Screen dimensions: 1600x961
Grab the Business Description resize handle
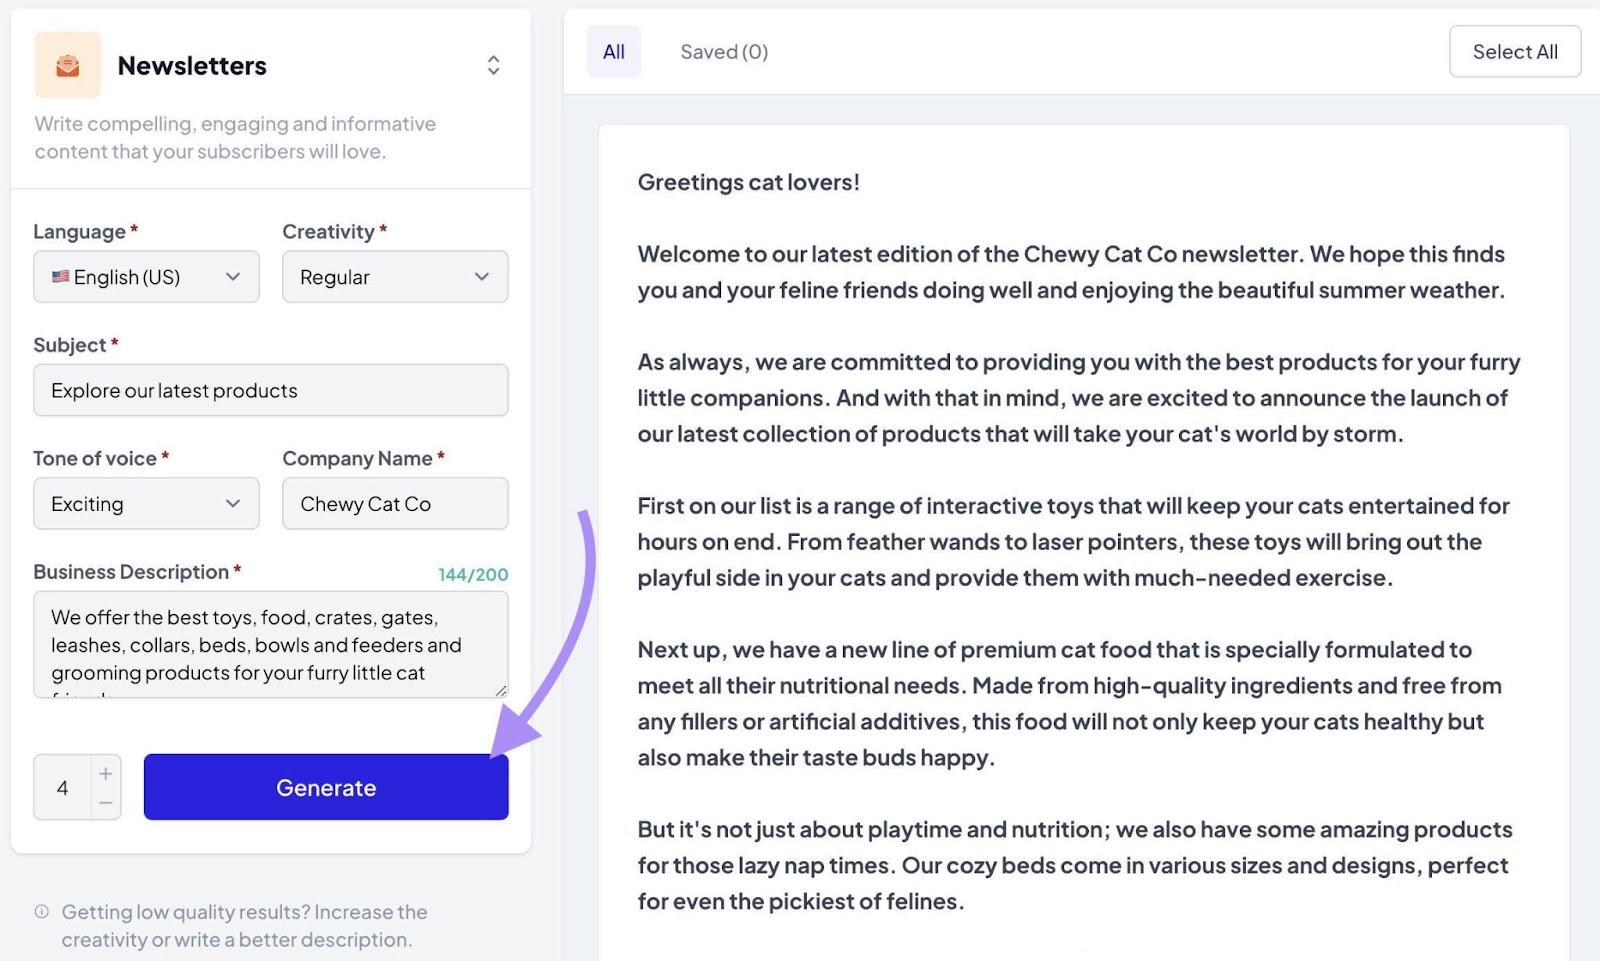tap(501, 691)
